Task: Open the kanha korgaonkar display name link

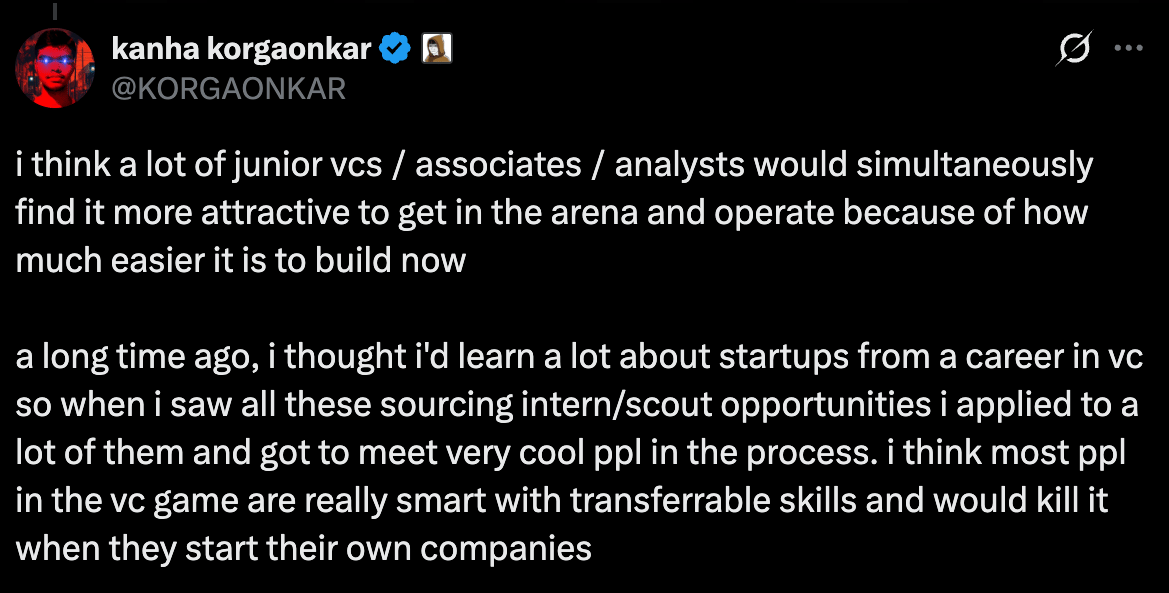Action: tap(241, 49)
